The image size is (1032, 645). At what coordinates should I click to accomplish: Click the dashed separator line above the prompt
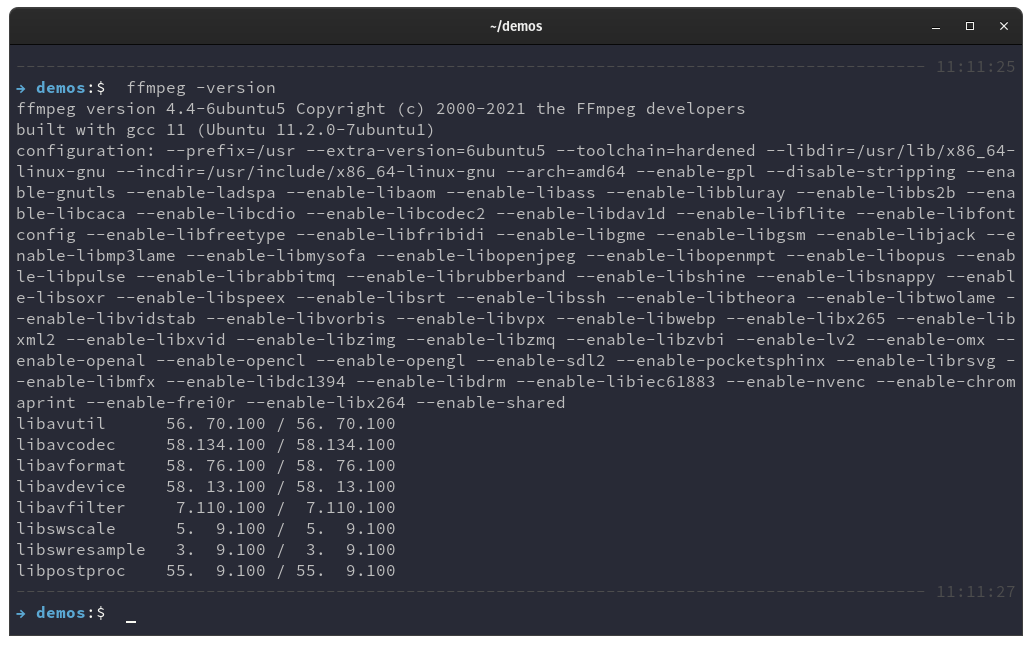tap(450, 591)
